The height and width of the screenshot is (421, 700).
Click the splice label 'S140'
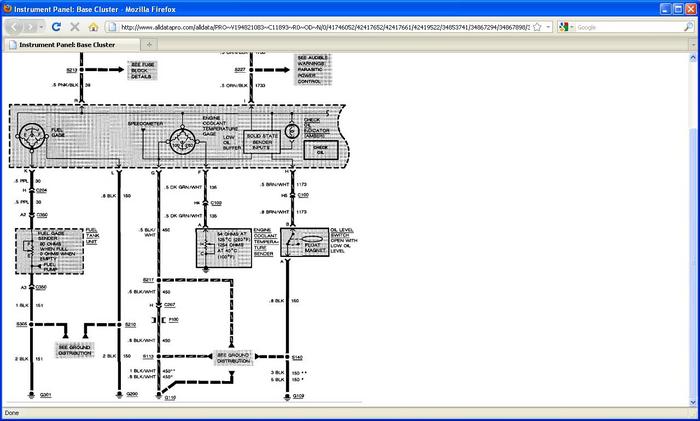[x=297, y=357]
